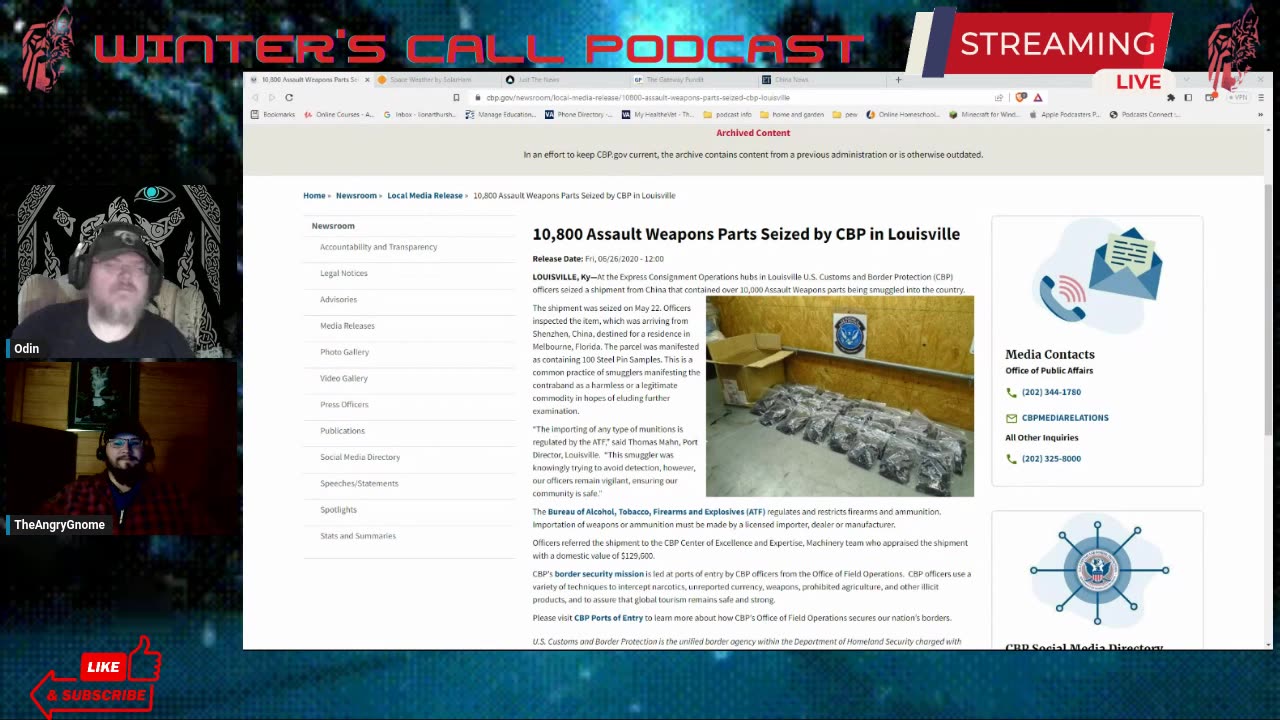This screenshot has height=720, width=1280.
Task: Open the Manage Education bookmark
Action: pyautogui.click(x=500, y=114)
